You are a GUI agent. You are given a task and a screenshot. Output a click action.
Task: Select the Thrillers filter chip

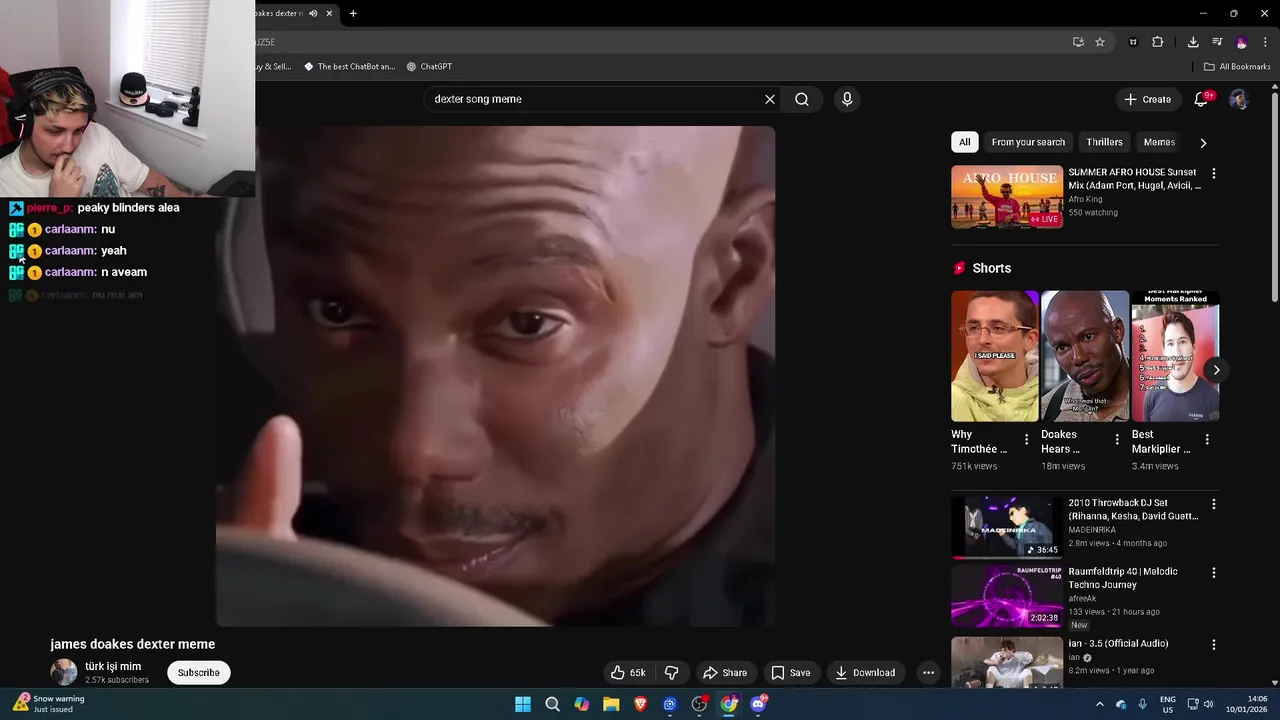click(x=1104, y=142)
